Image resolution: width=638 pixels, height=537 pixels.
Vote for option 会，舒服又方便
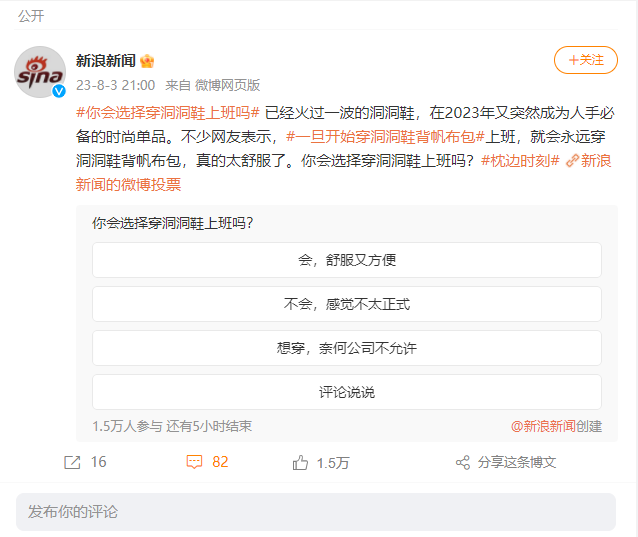pyautogui.click(x=346, y=260)
